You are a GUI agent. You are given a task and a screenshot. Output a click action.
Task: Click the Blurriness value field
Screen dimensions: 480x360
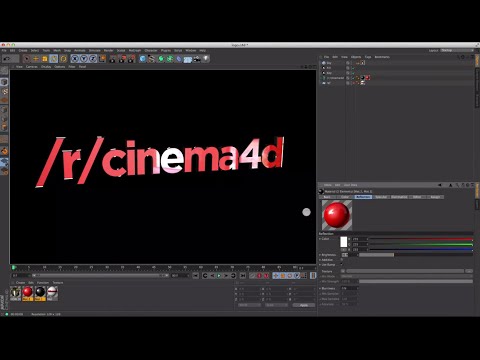(x=349, y=288)
